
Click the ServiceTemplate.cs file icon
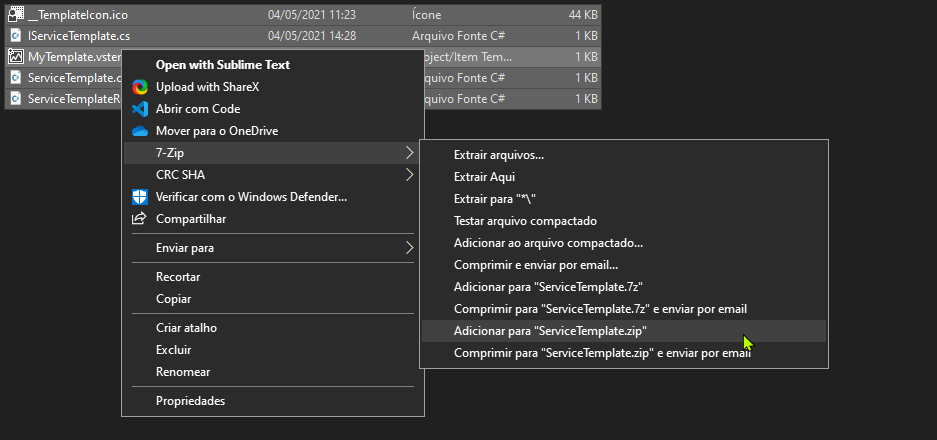16,78
